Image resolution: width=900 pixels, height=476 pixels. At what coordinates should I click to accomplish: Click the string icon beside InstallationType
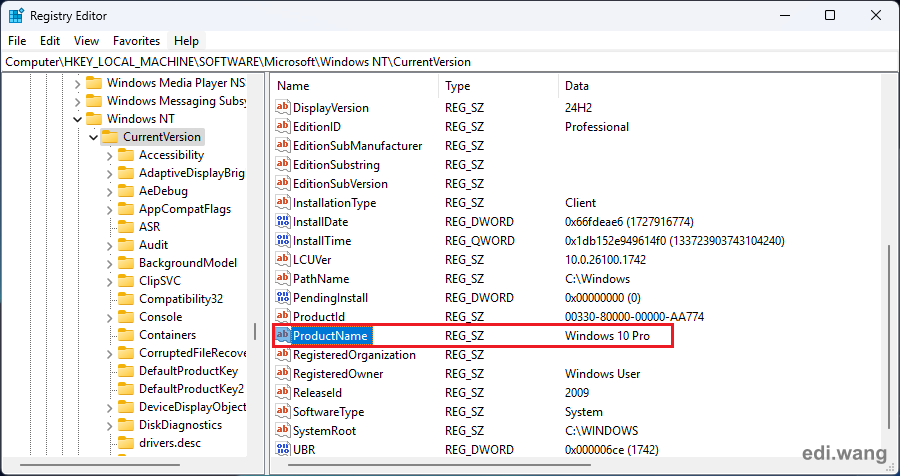pyautogui.click(x=282, y=202)
